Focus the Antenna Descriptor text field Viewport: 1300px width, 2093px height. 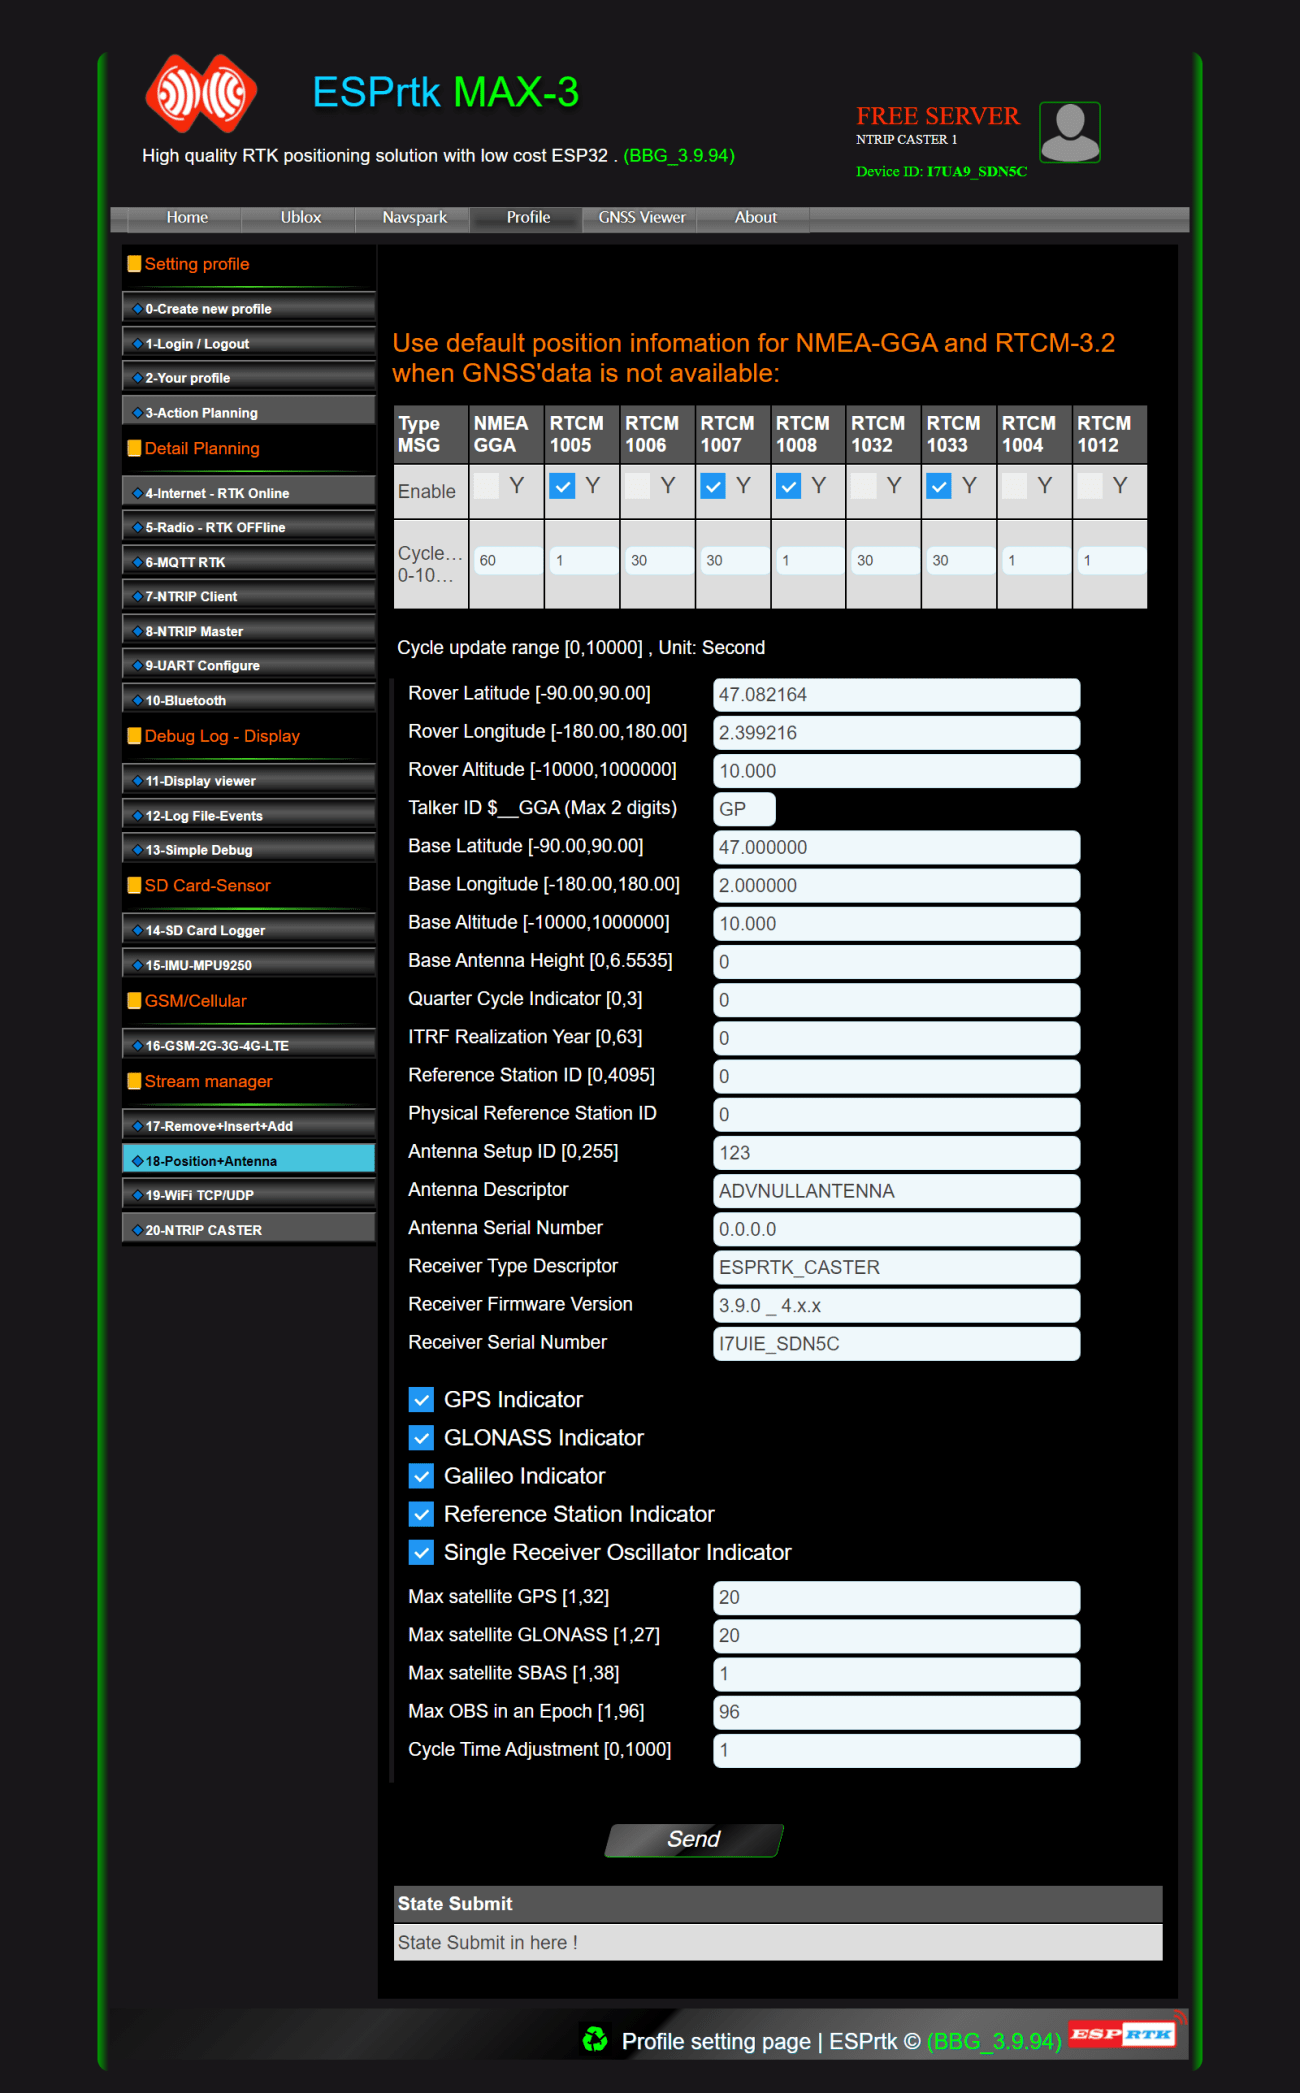[896, 1191]
